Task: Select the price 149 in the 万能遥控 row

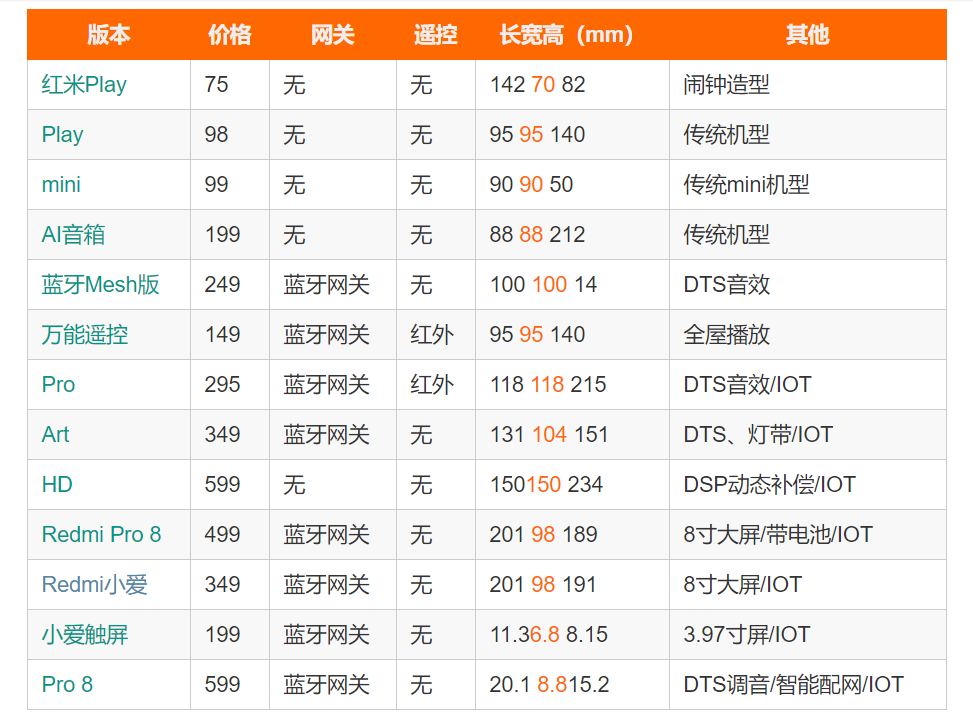Action: [222, 335]
